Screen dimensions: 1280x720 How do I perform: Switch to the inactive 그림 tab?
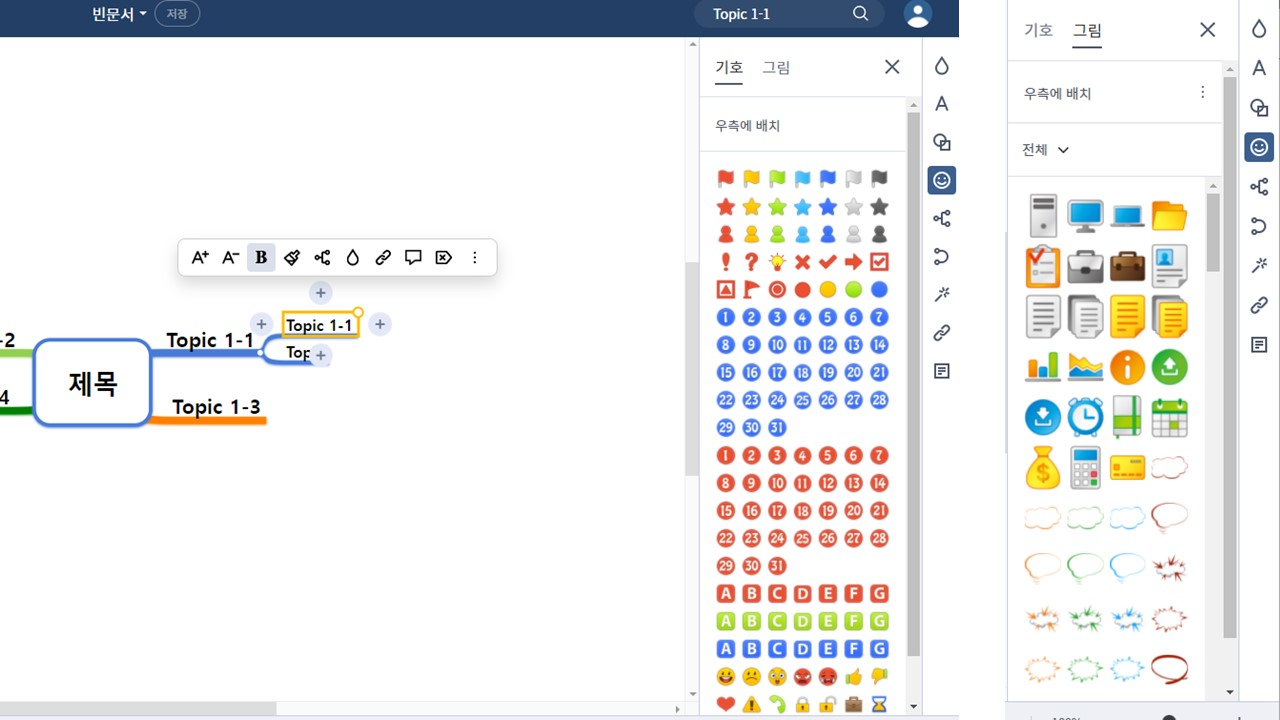(x=776, y=68)
